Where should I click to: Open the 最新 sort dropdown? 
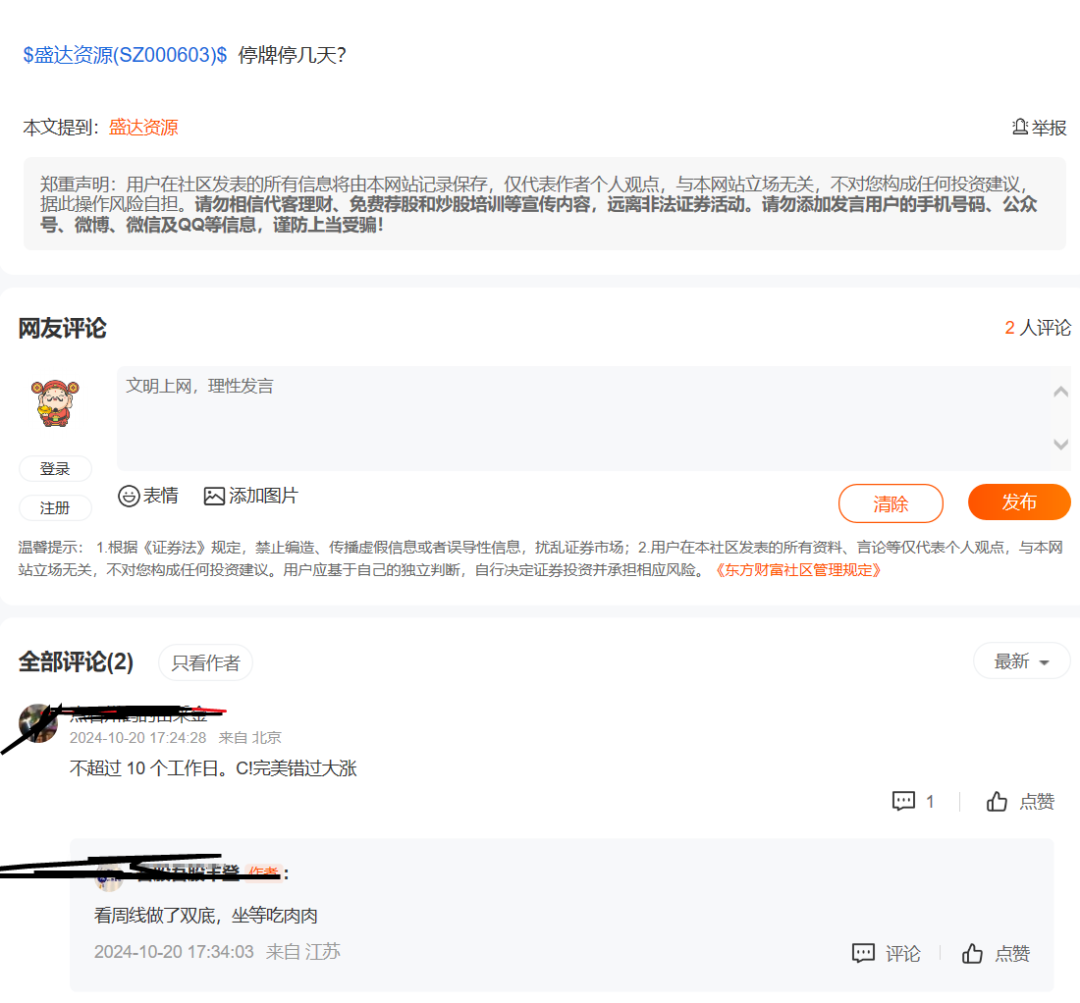pos(1021,661)
